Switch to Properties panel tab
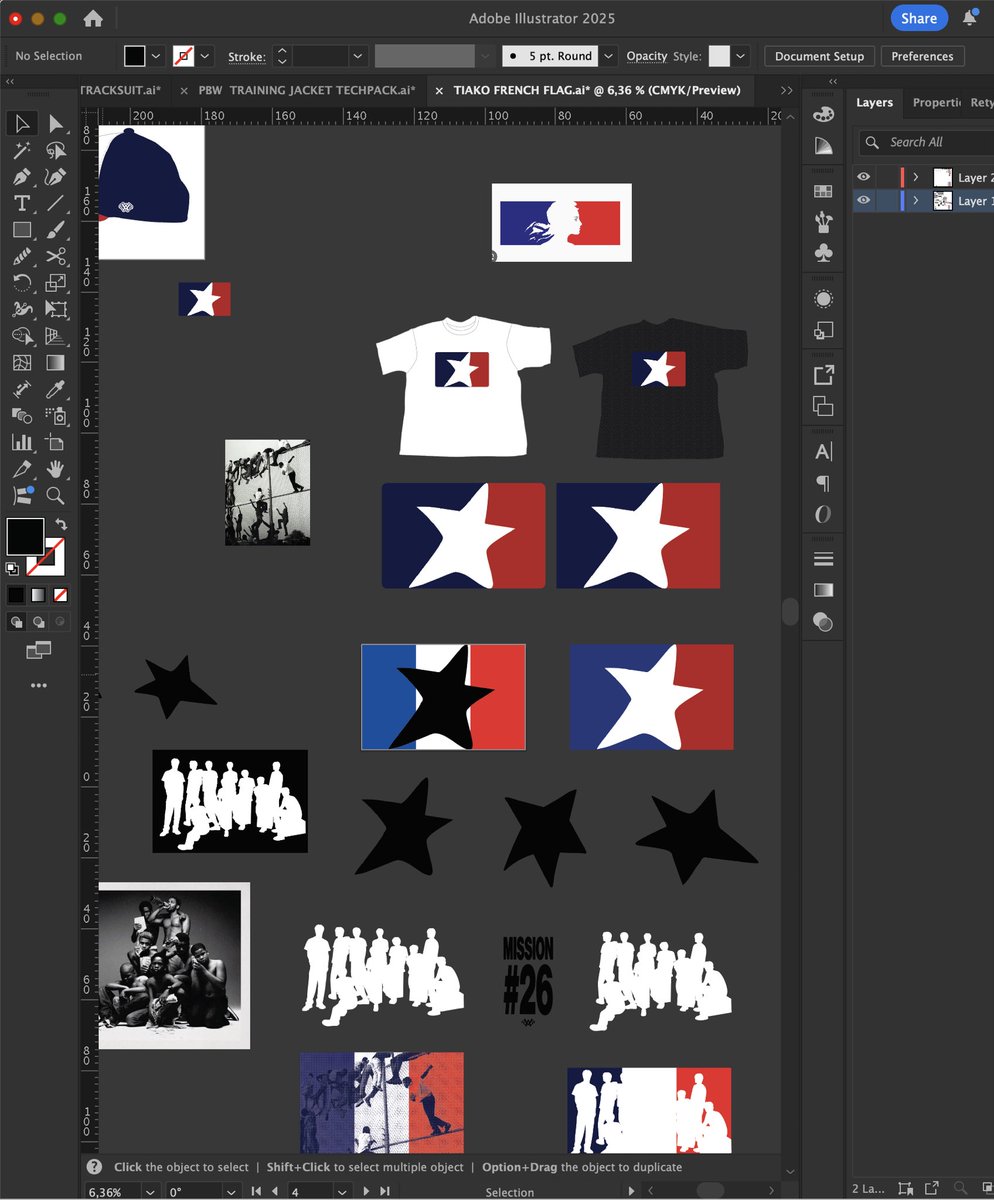The height and width of the screenshot is (1200, 994). pyautogui.click(x=936, y=102)
